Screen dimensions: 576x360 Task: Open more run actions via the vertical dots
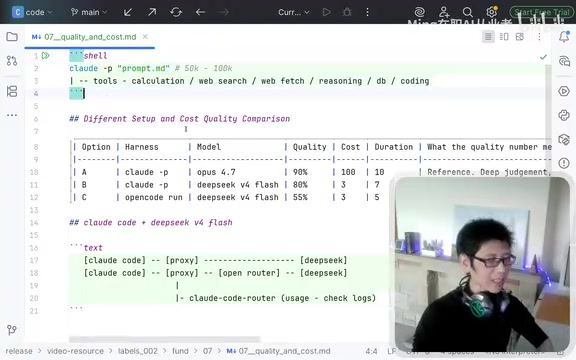(x=367, y=12)
